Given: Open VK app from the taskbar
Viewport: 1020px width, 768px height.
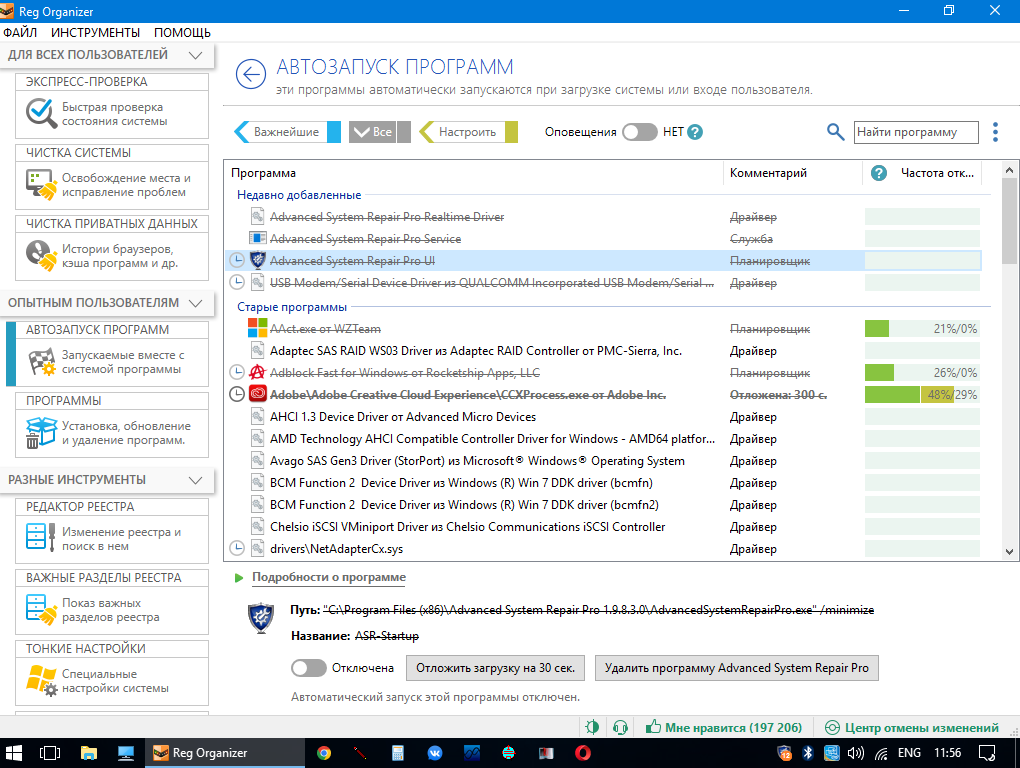Looking at the screenshot, I should coord(435,753).
